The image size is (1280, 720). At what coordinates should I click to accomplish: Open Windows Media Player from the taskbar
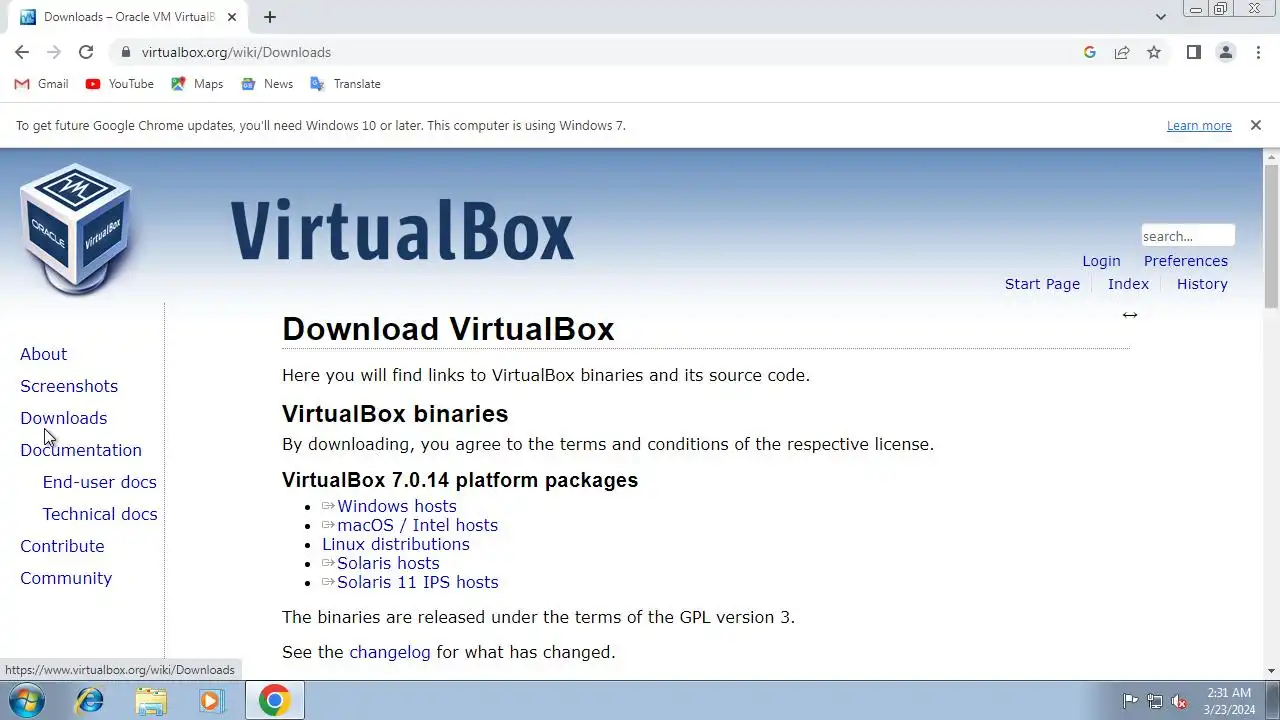[210, 700]
